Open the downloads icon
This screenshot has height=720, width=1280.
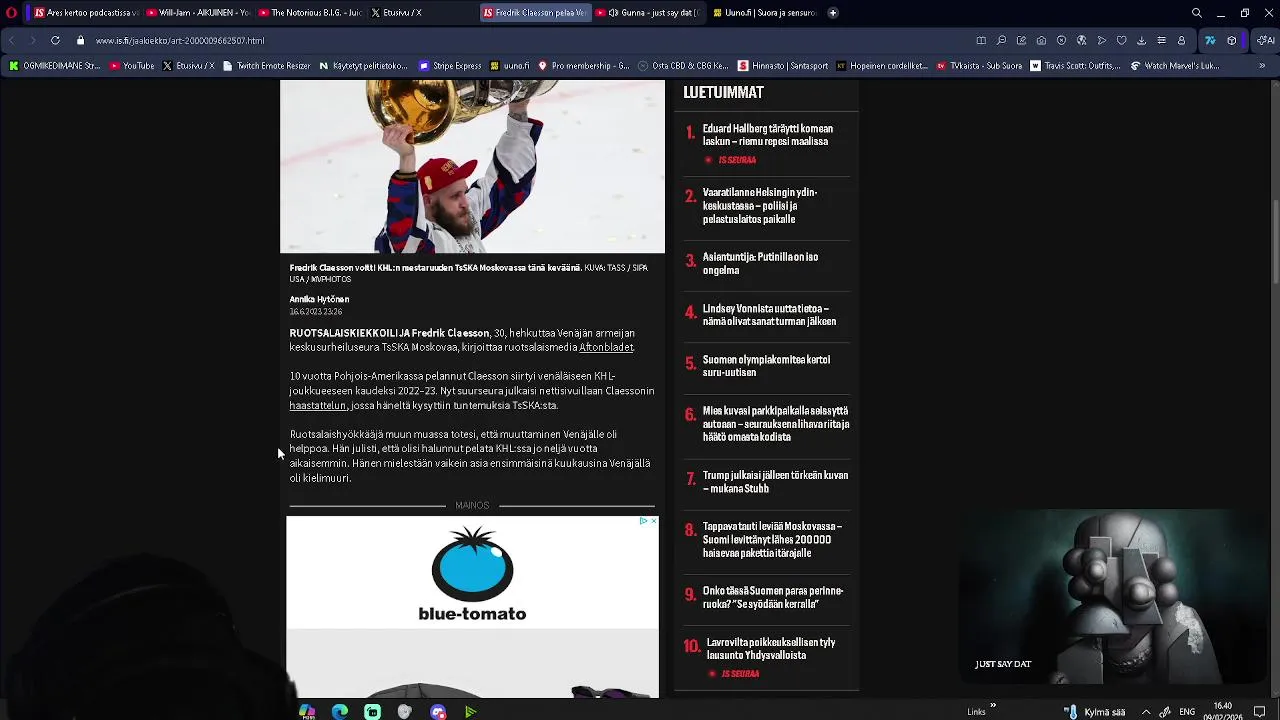point(1141,41)
